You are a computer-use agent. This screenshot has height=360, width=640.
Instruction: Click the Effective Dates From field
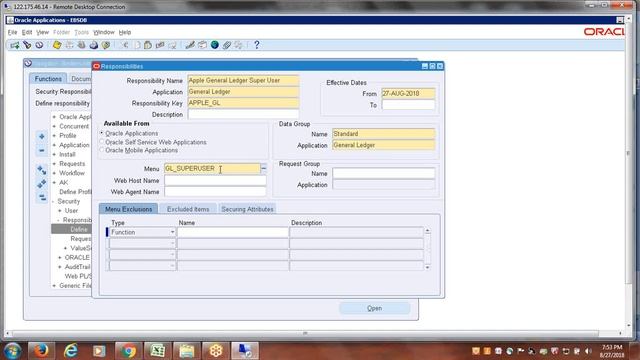pyautogui.click(x=408, y=93)
